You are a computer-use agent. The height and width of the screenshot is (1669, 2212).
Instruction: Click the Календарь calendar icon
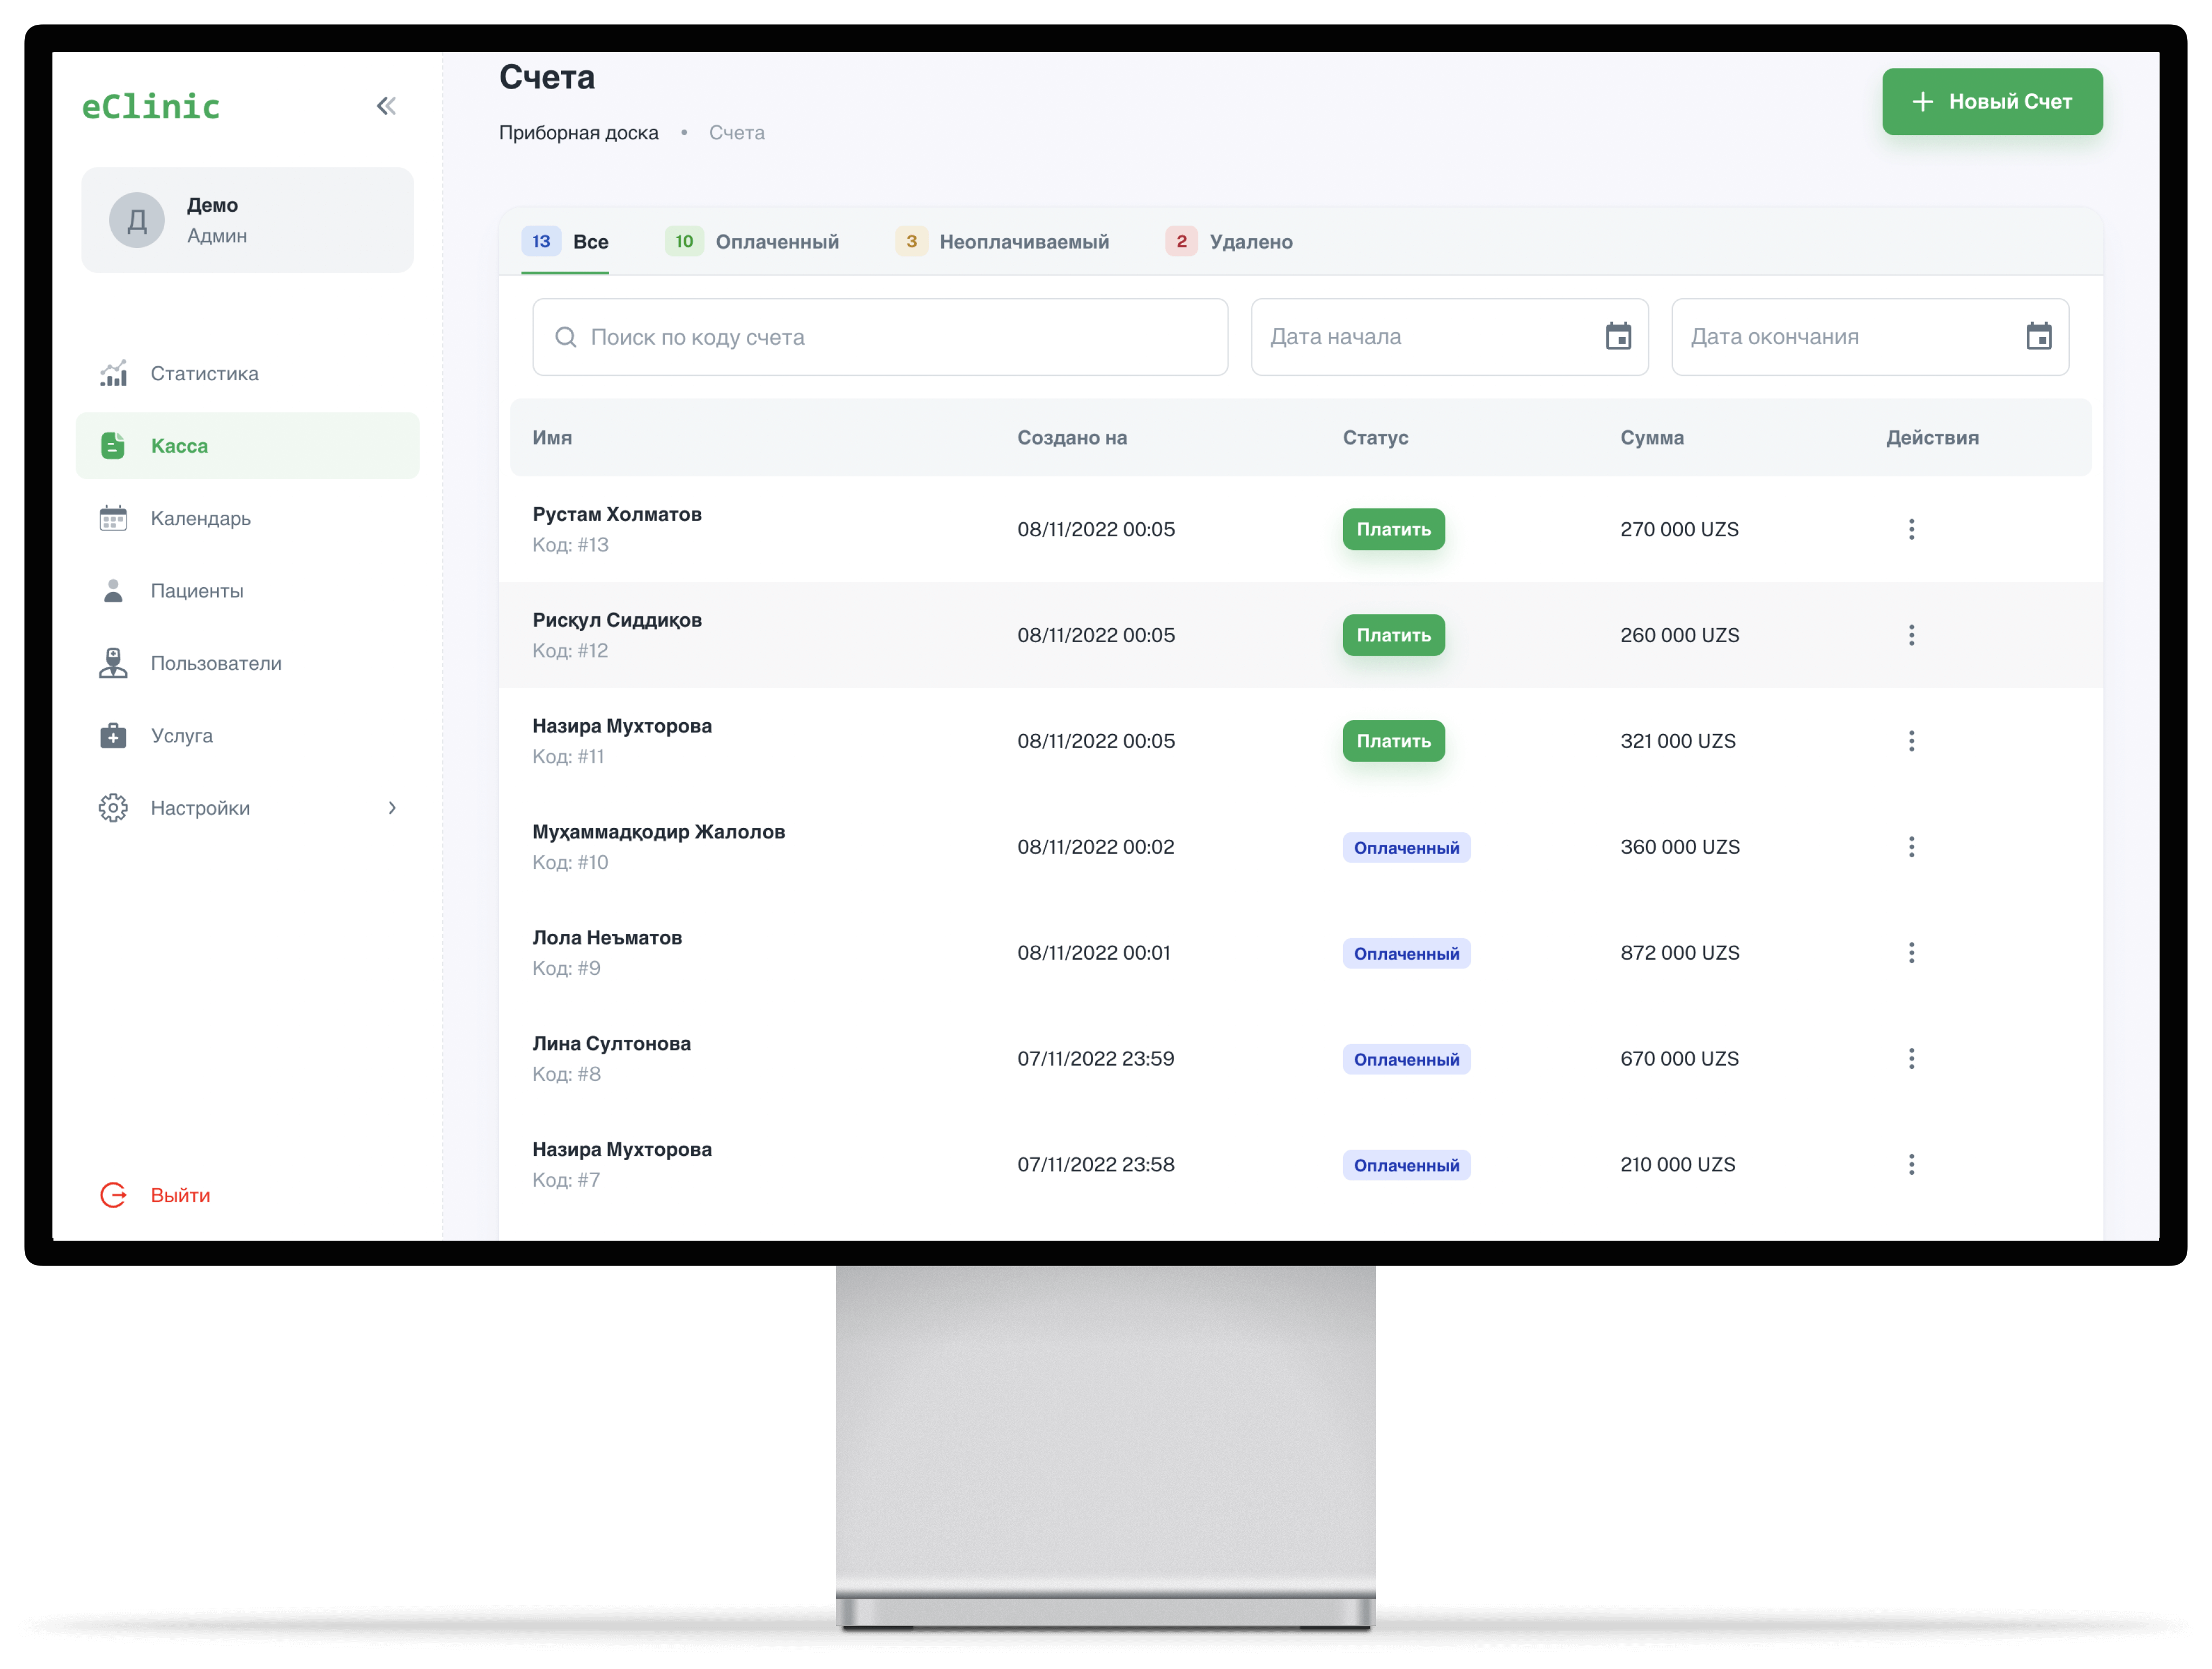[113, 518]
